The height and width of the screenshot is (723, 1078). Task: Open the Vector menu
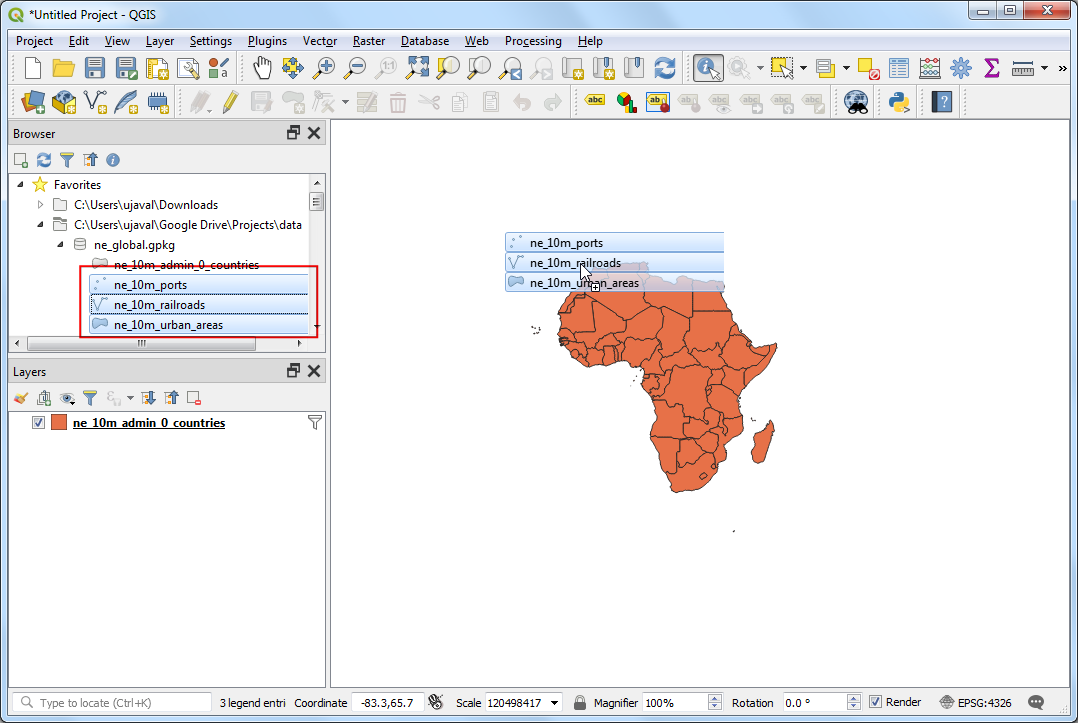coord(320,41)
